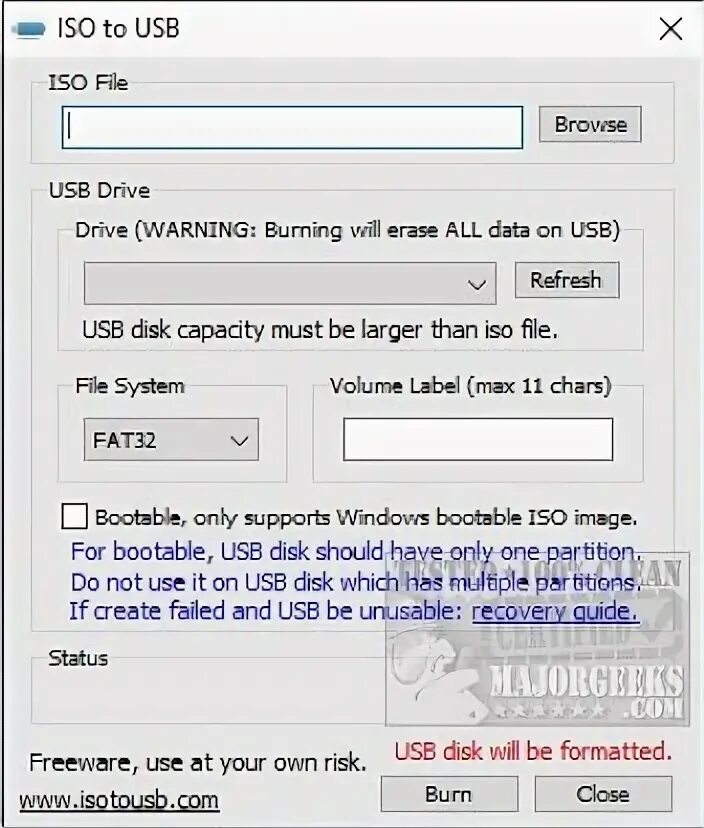Image resolution: width=704 pixels, height=828 pixels.
Task: Click the ISO to USB title bar text
Action: point(118,29)
